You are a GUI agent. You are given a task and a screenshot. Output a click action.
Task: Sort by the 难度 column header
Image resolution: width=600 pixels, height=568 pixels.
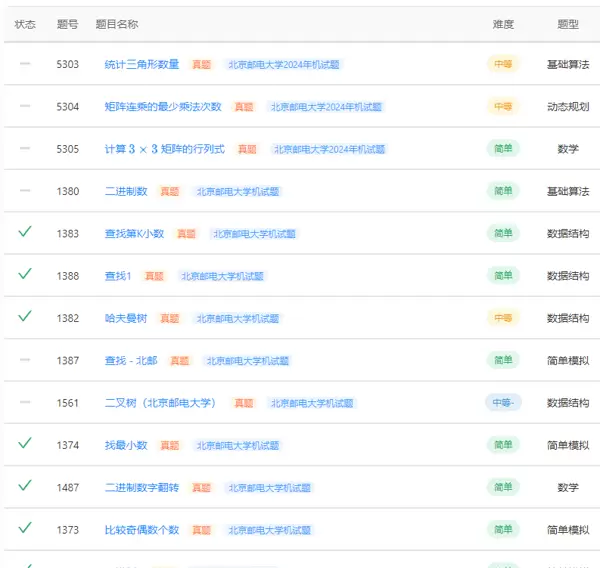coord(503,24)
